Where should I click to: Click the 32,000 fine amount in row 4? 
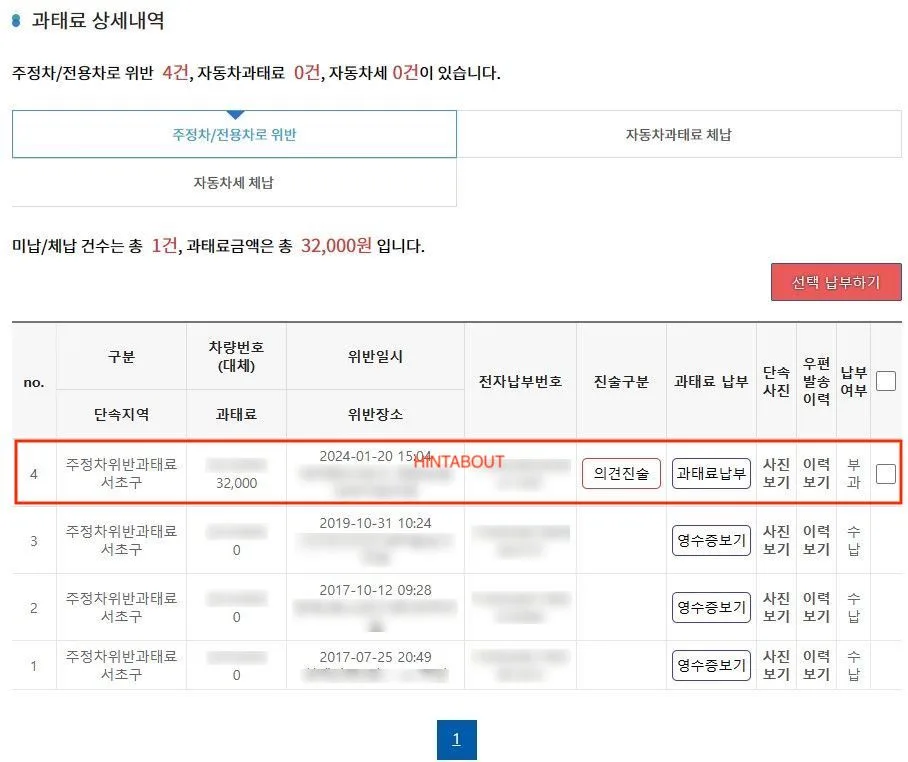tap(236, 483)
